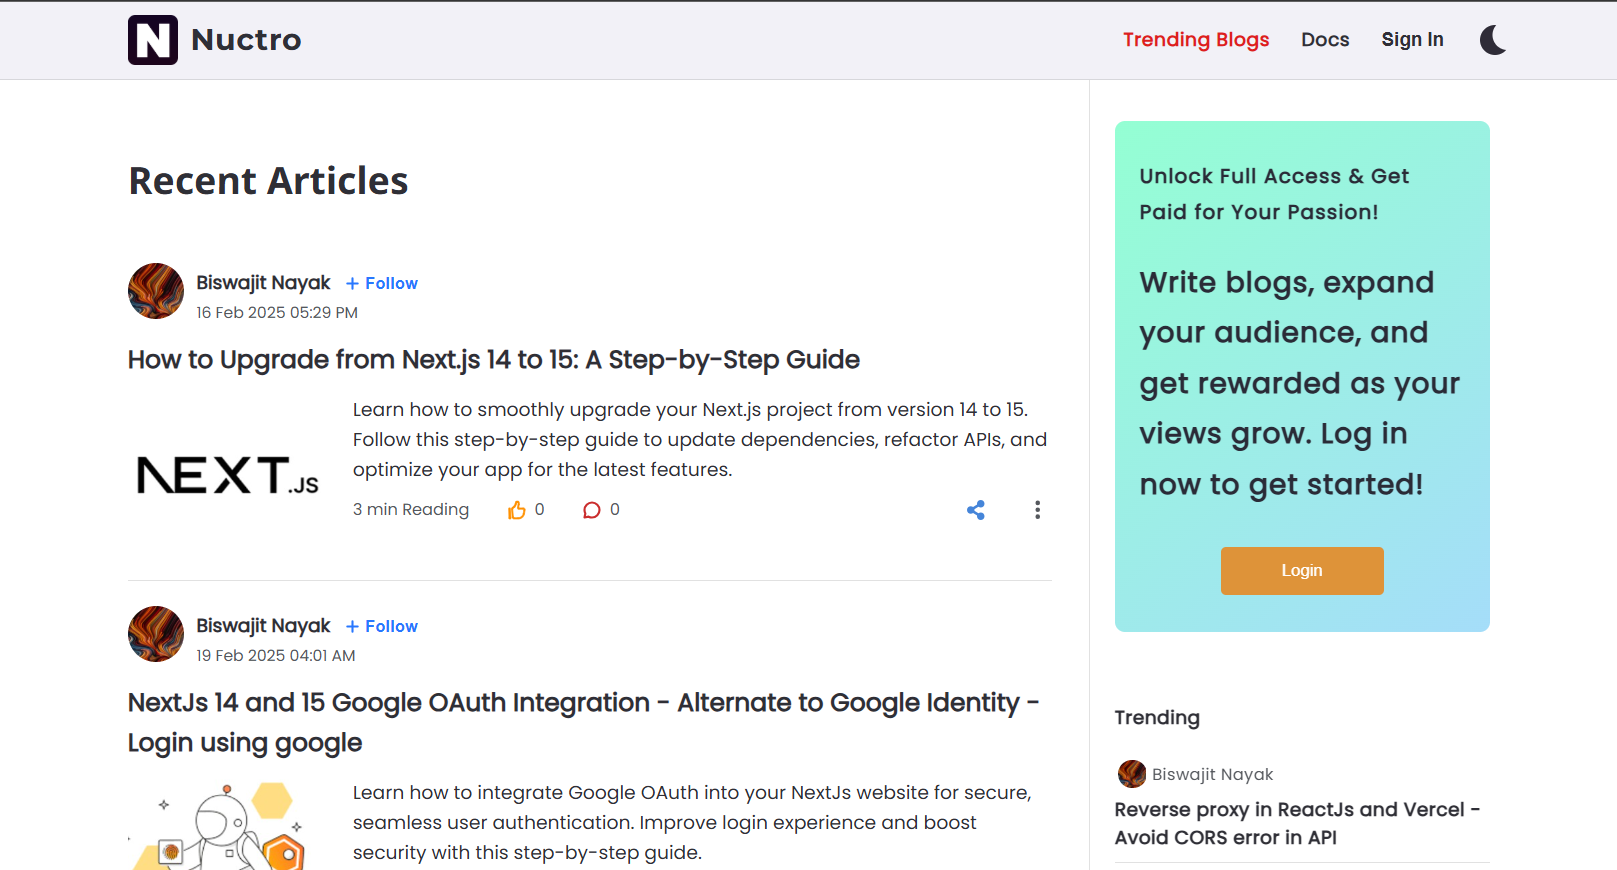Click the Google OAuth article description text
1617x870 pixels.
[692, 823]
